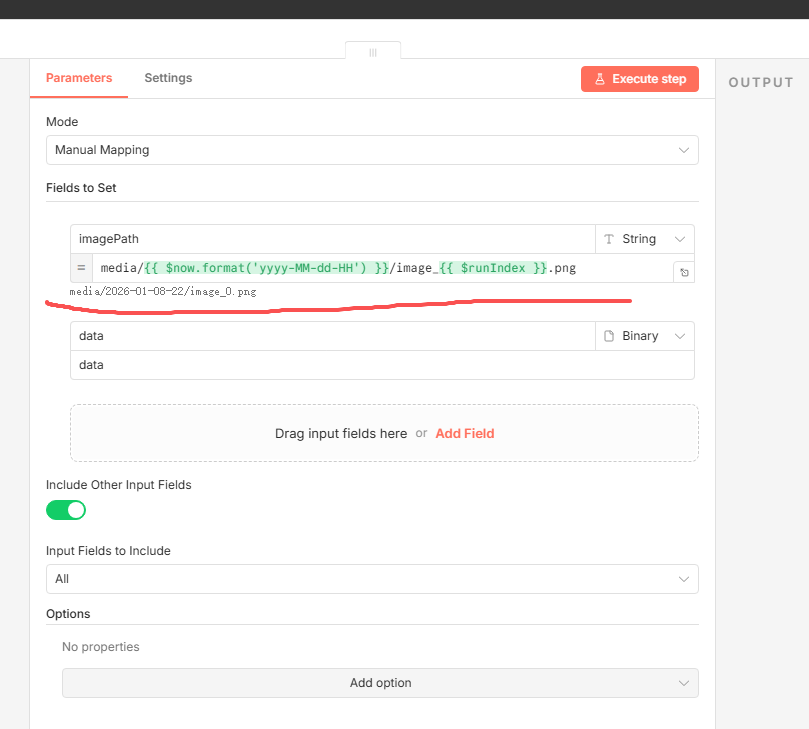Image resolution: width=809 pixels, height=729 pixels.
Task: Select the Parameters tab
Action: (79, 78)
